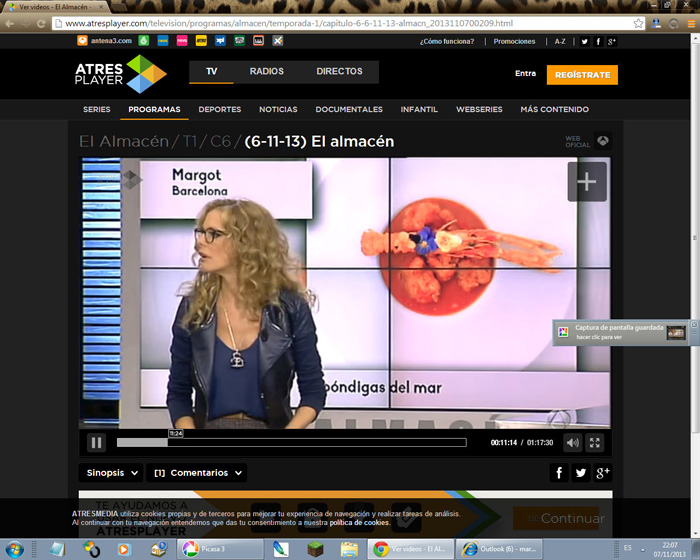Screen dimensions: 700x560
Task: Open the Windows Start menu
Action: coord(14,549)
